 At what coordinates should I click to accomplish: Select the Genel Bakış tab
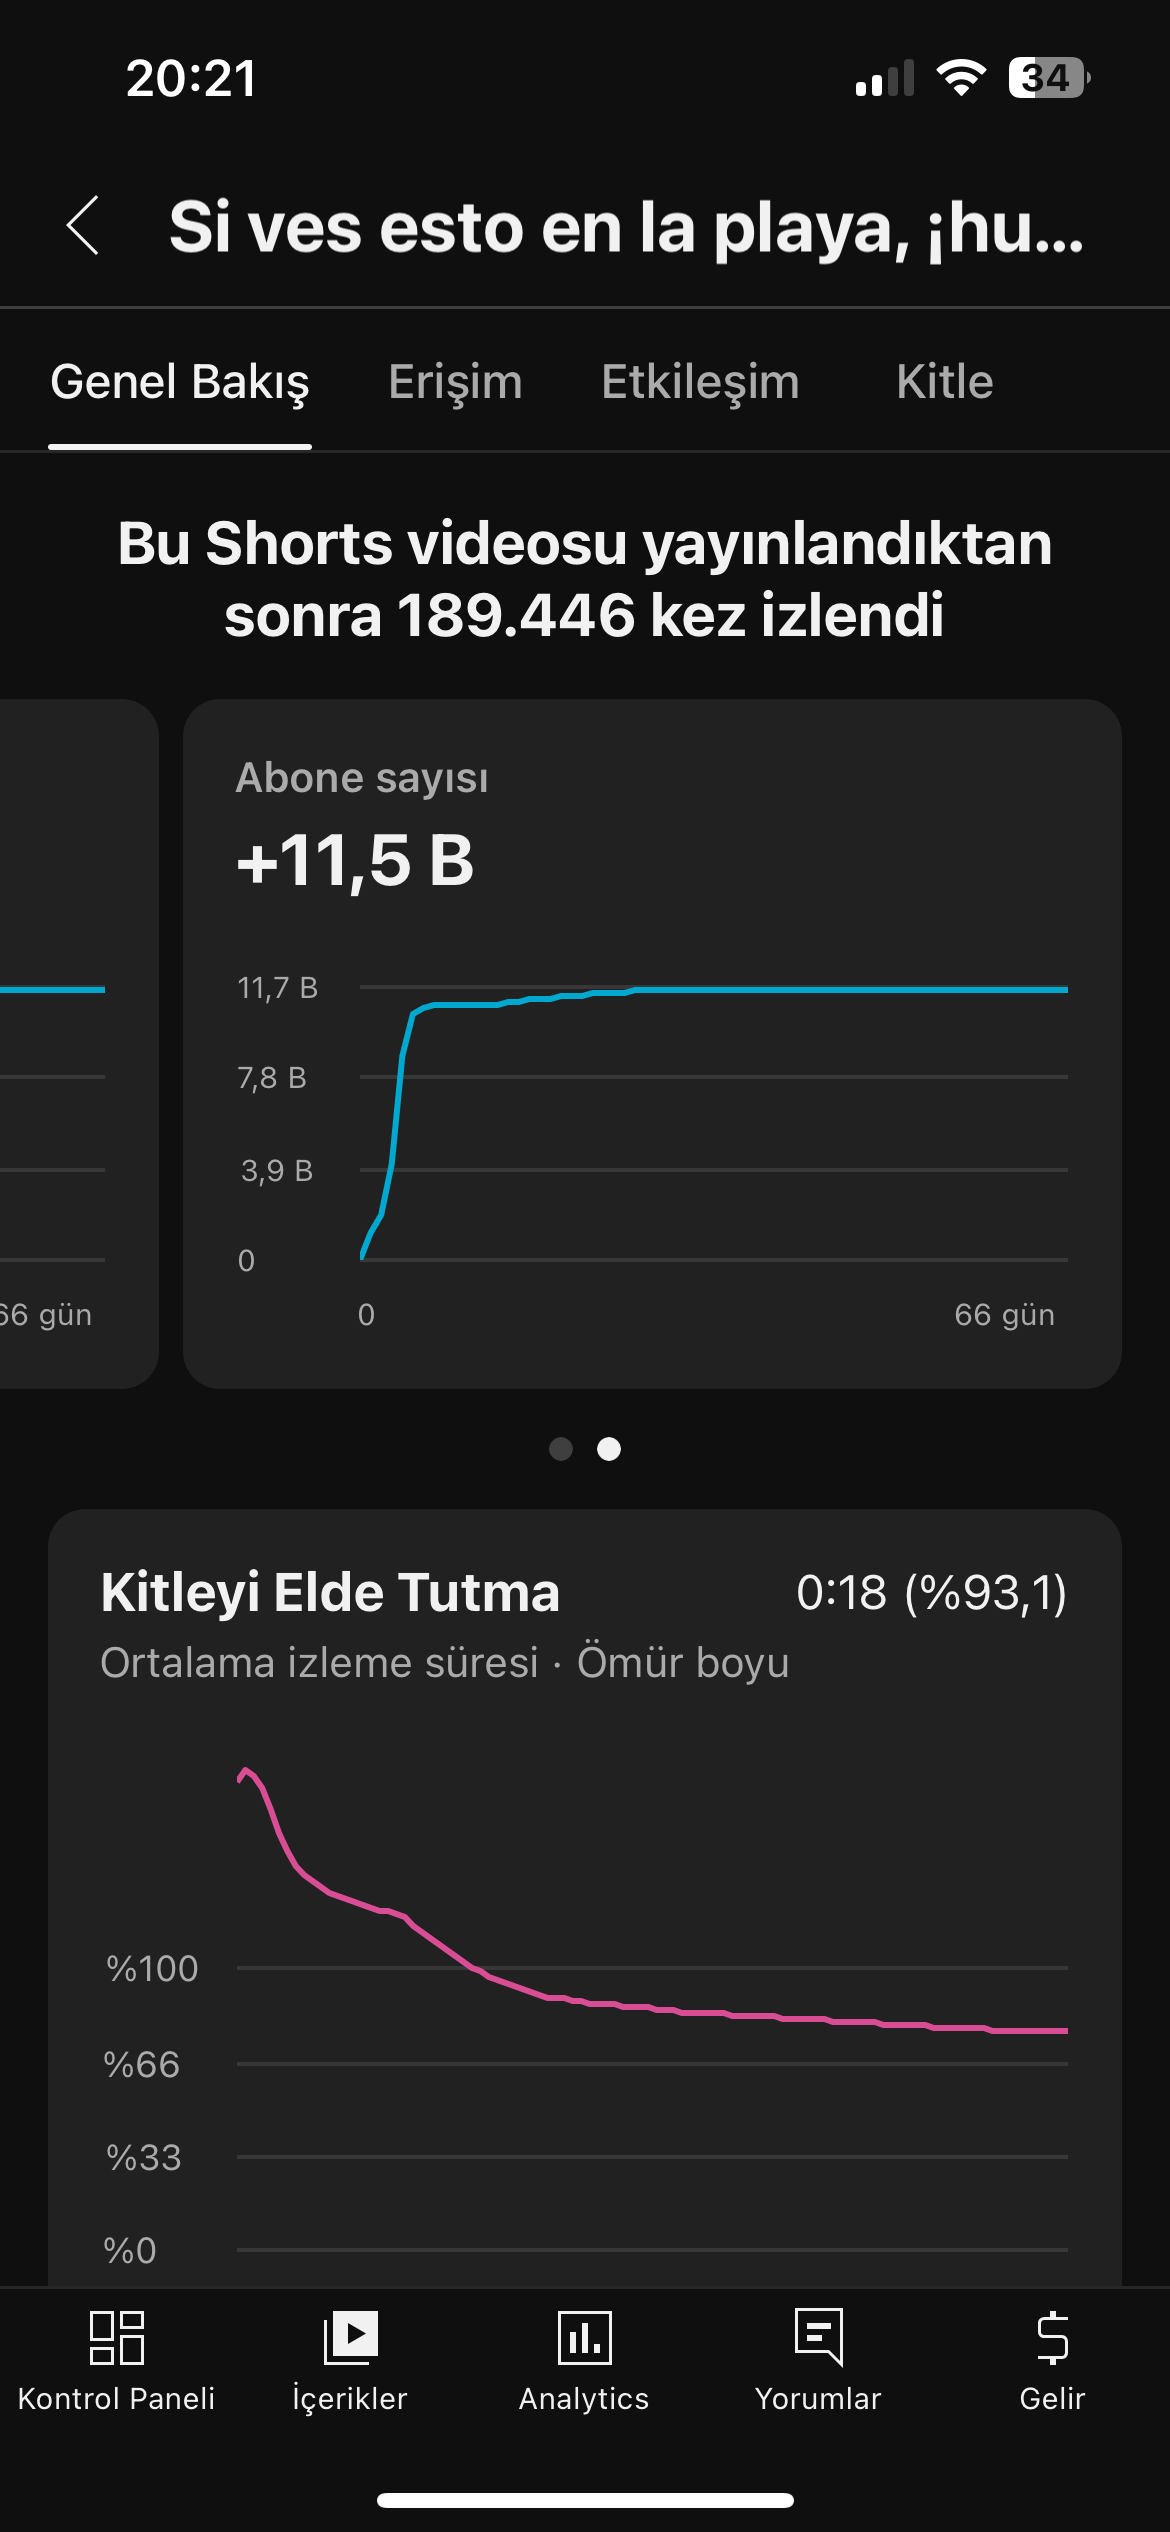tap(180, 382)
